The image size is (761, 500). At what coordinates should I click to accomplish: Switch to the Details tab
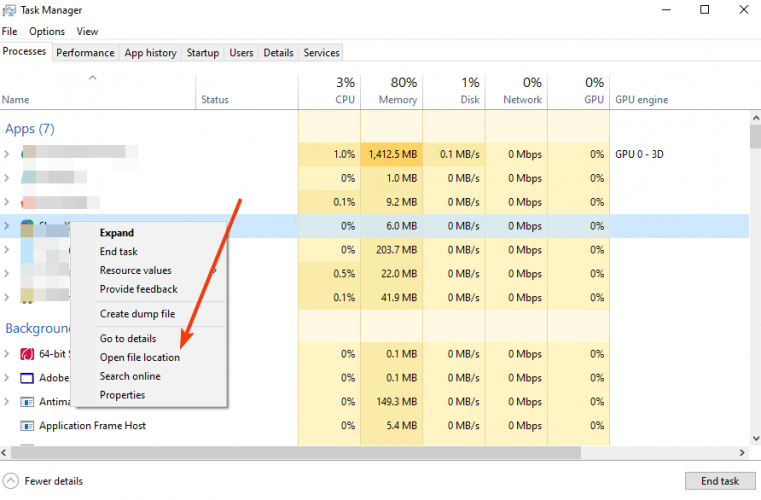(278, 52)
